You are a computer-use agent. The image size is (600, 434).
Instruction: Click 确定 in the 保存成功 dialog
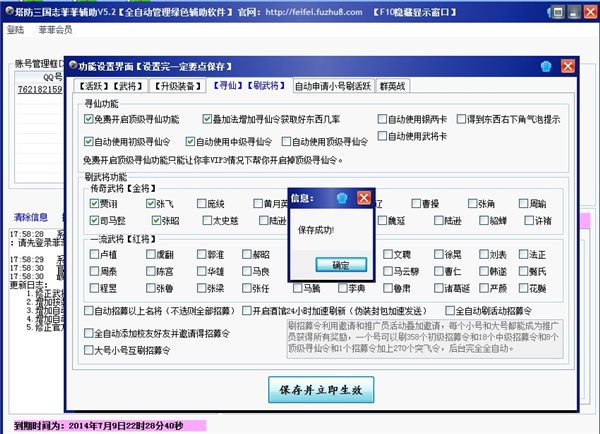click(x=341, y=265)
